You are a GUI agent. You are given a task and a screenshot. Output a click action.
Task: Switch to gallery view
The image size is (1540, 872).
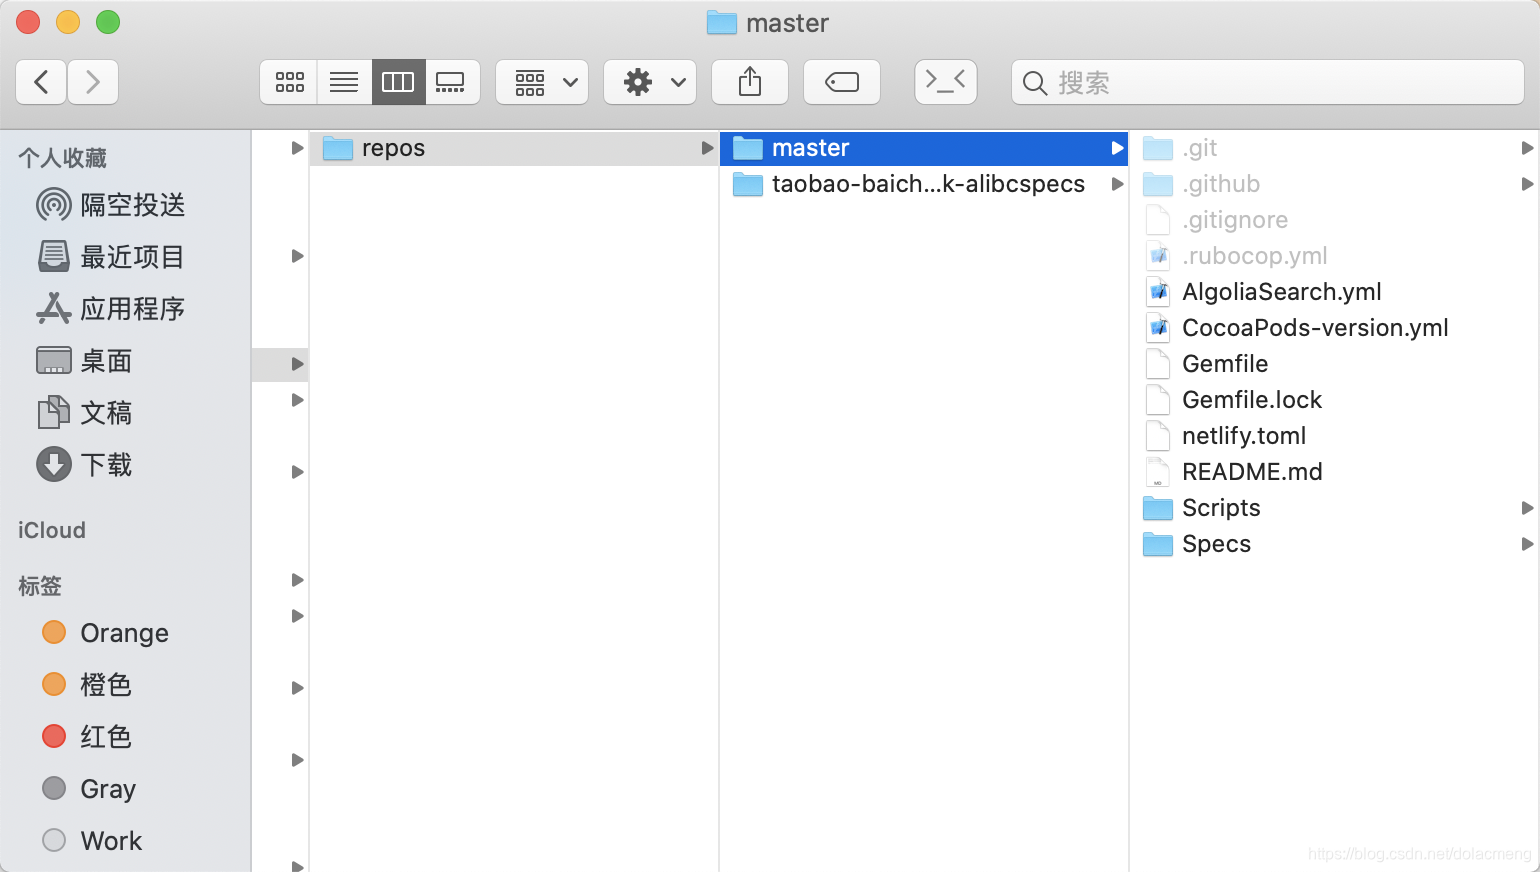452,82
